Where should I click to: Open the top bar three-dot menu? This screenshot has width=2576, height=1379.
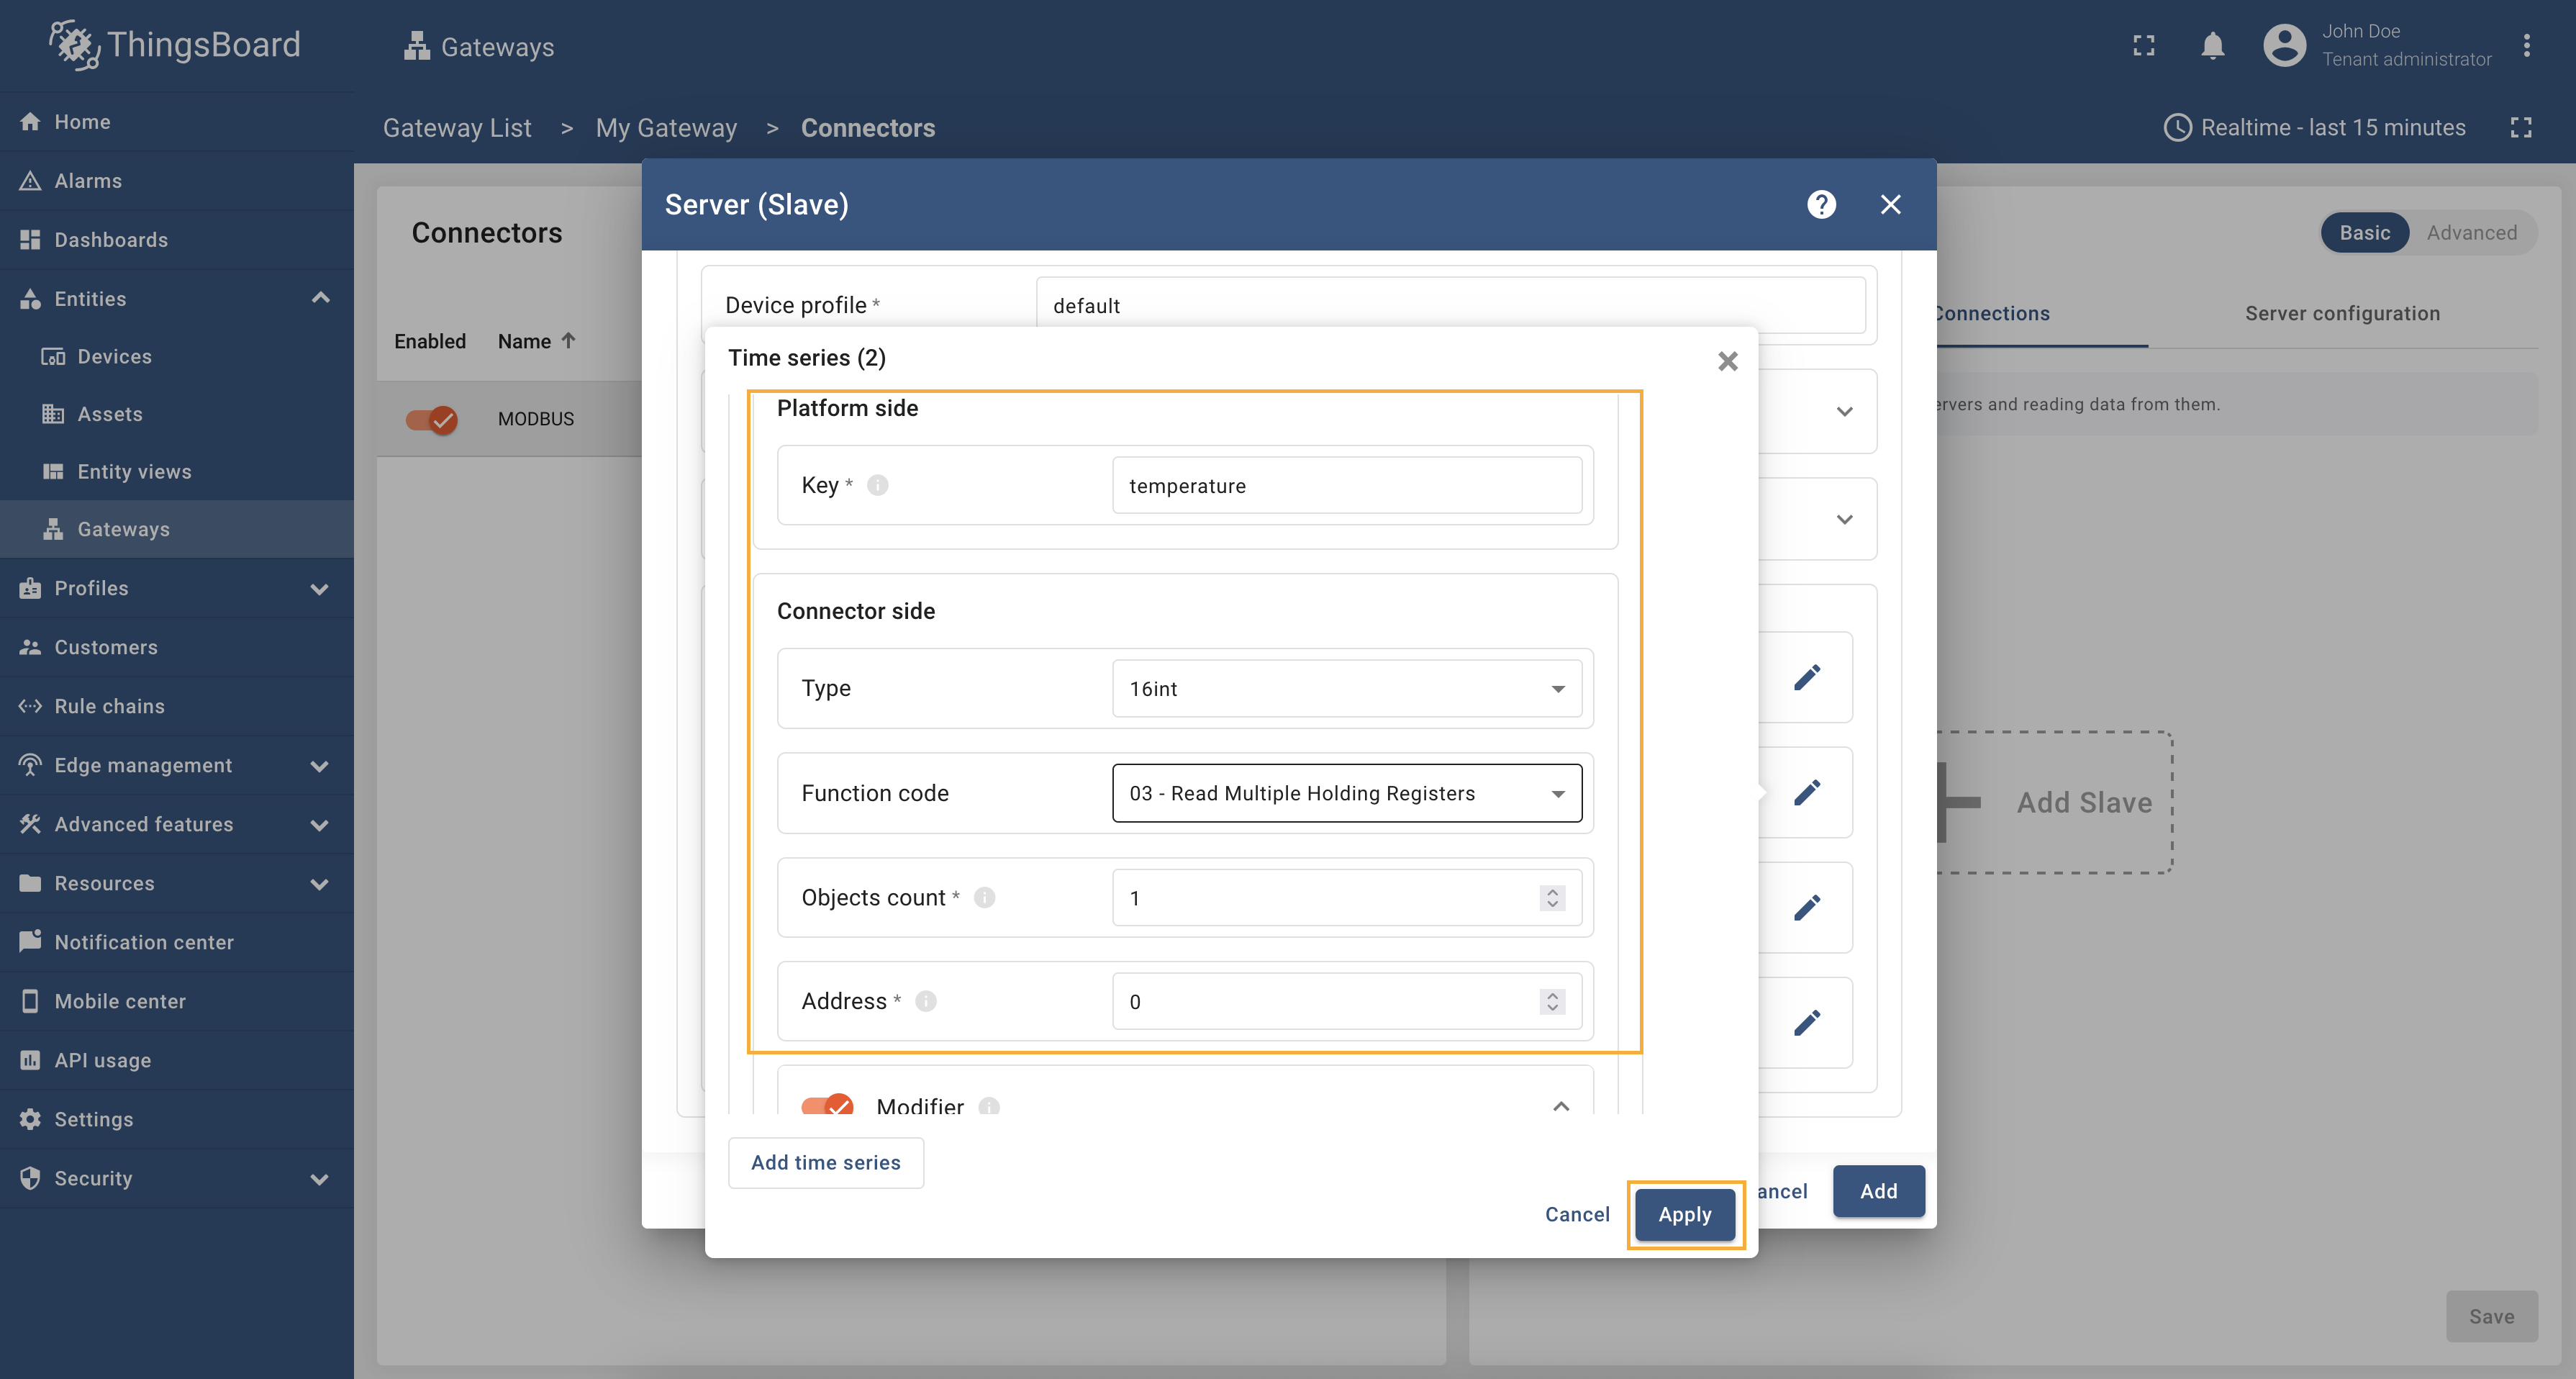coord(2526,45)
